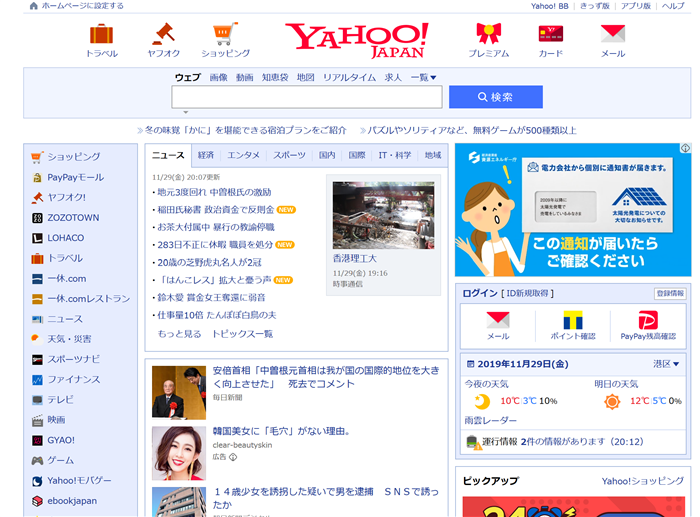Open PayPayモール in the sidebar
700x517 pixels.
(x=75, y=177)
